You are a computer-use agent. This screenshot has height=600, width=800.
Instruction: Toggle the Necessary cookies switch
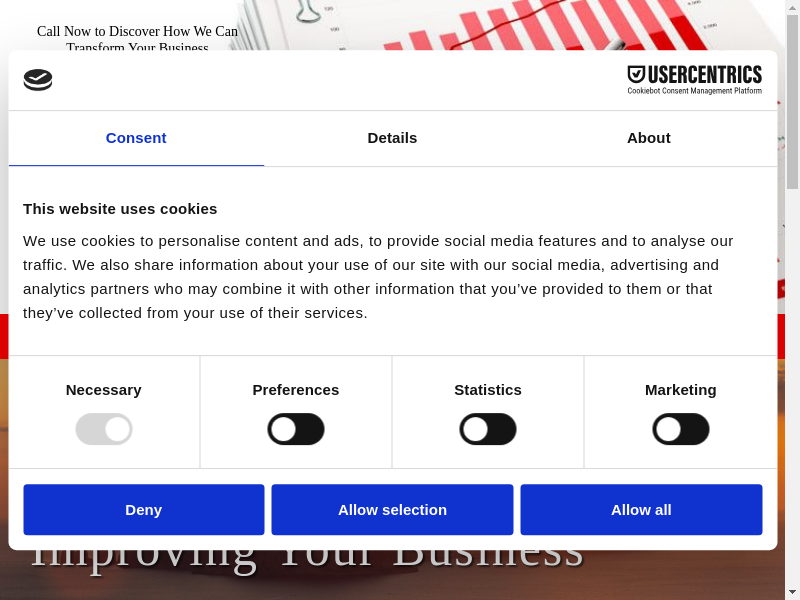point(104,429)
